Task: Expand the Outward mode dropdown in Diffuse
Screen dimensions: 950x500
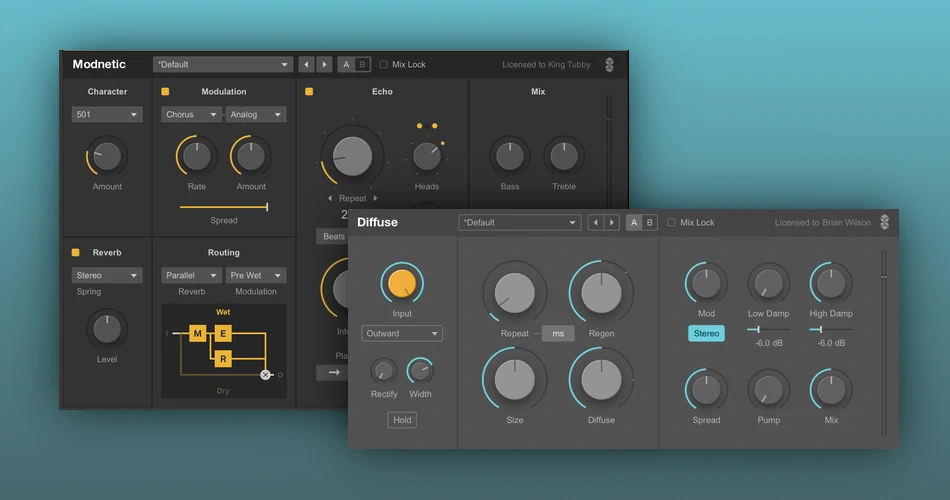Action: tap(402, 334)
